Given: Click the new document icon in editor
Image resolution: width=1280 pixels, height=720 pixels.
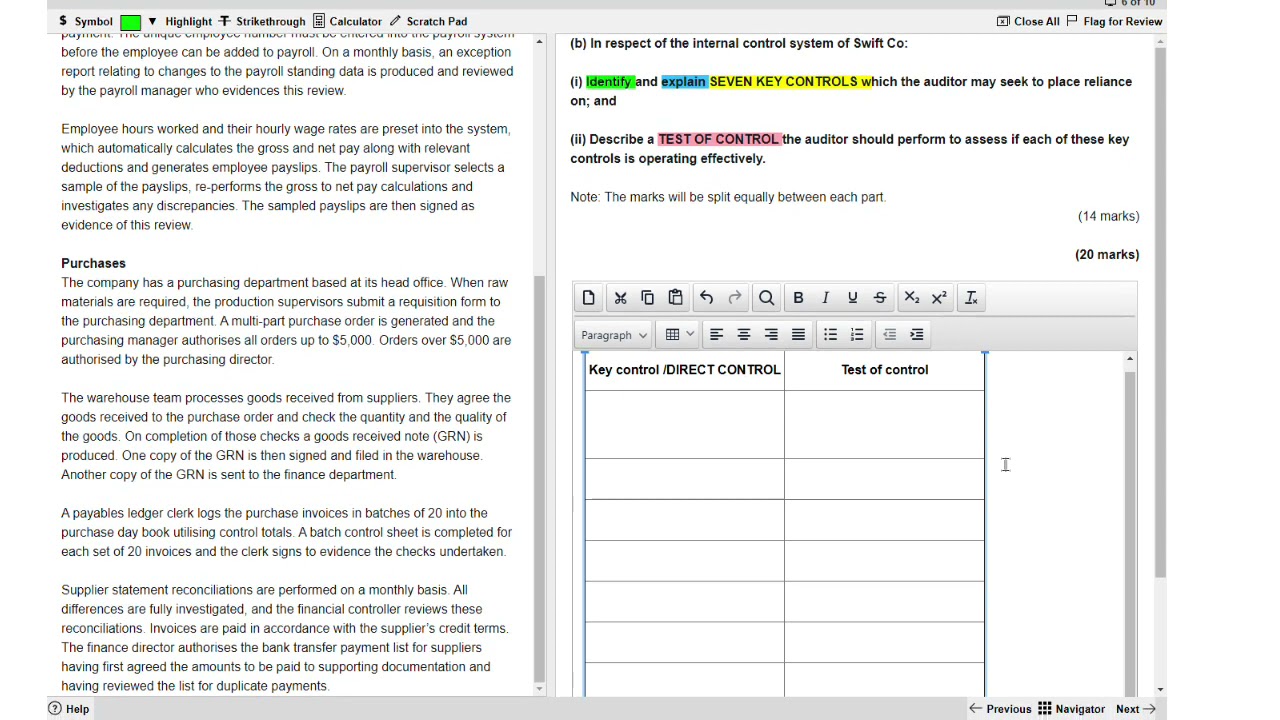Looking at the screenshot, I should [x=589, y=298].
